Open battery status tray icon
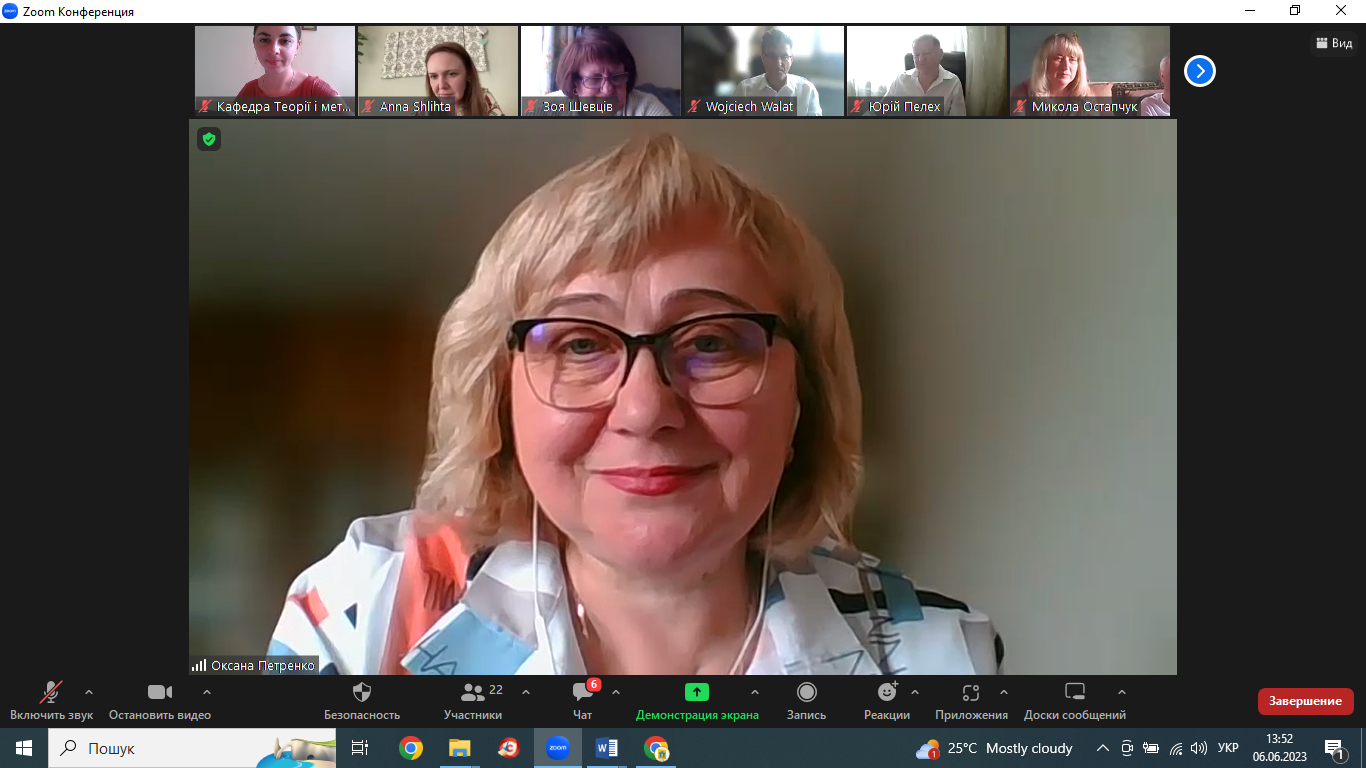This screenshot has height=768, width=1366. point(1151,748)
